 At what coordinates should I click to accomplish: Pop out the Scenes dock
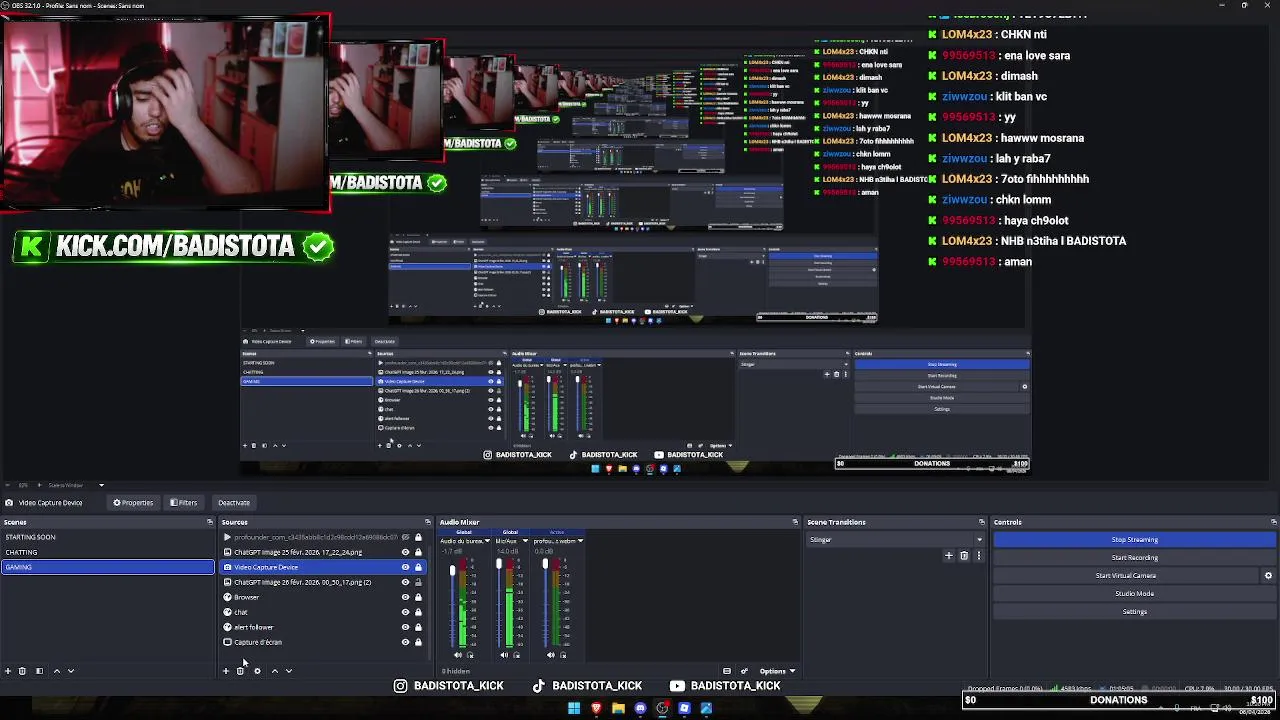pyautogui.click(x=209, y=522)
